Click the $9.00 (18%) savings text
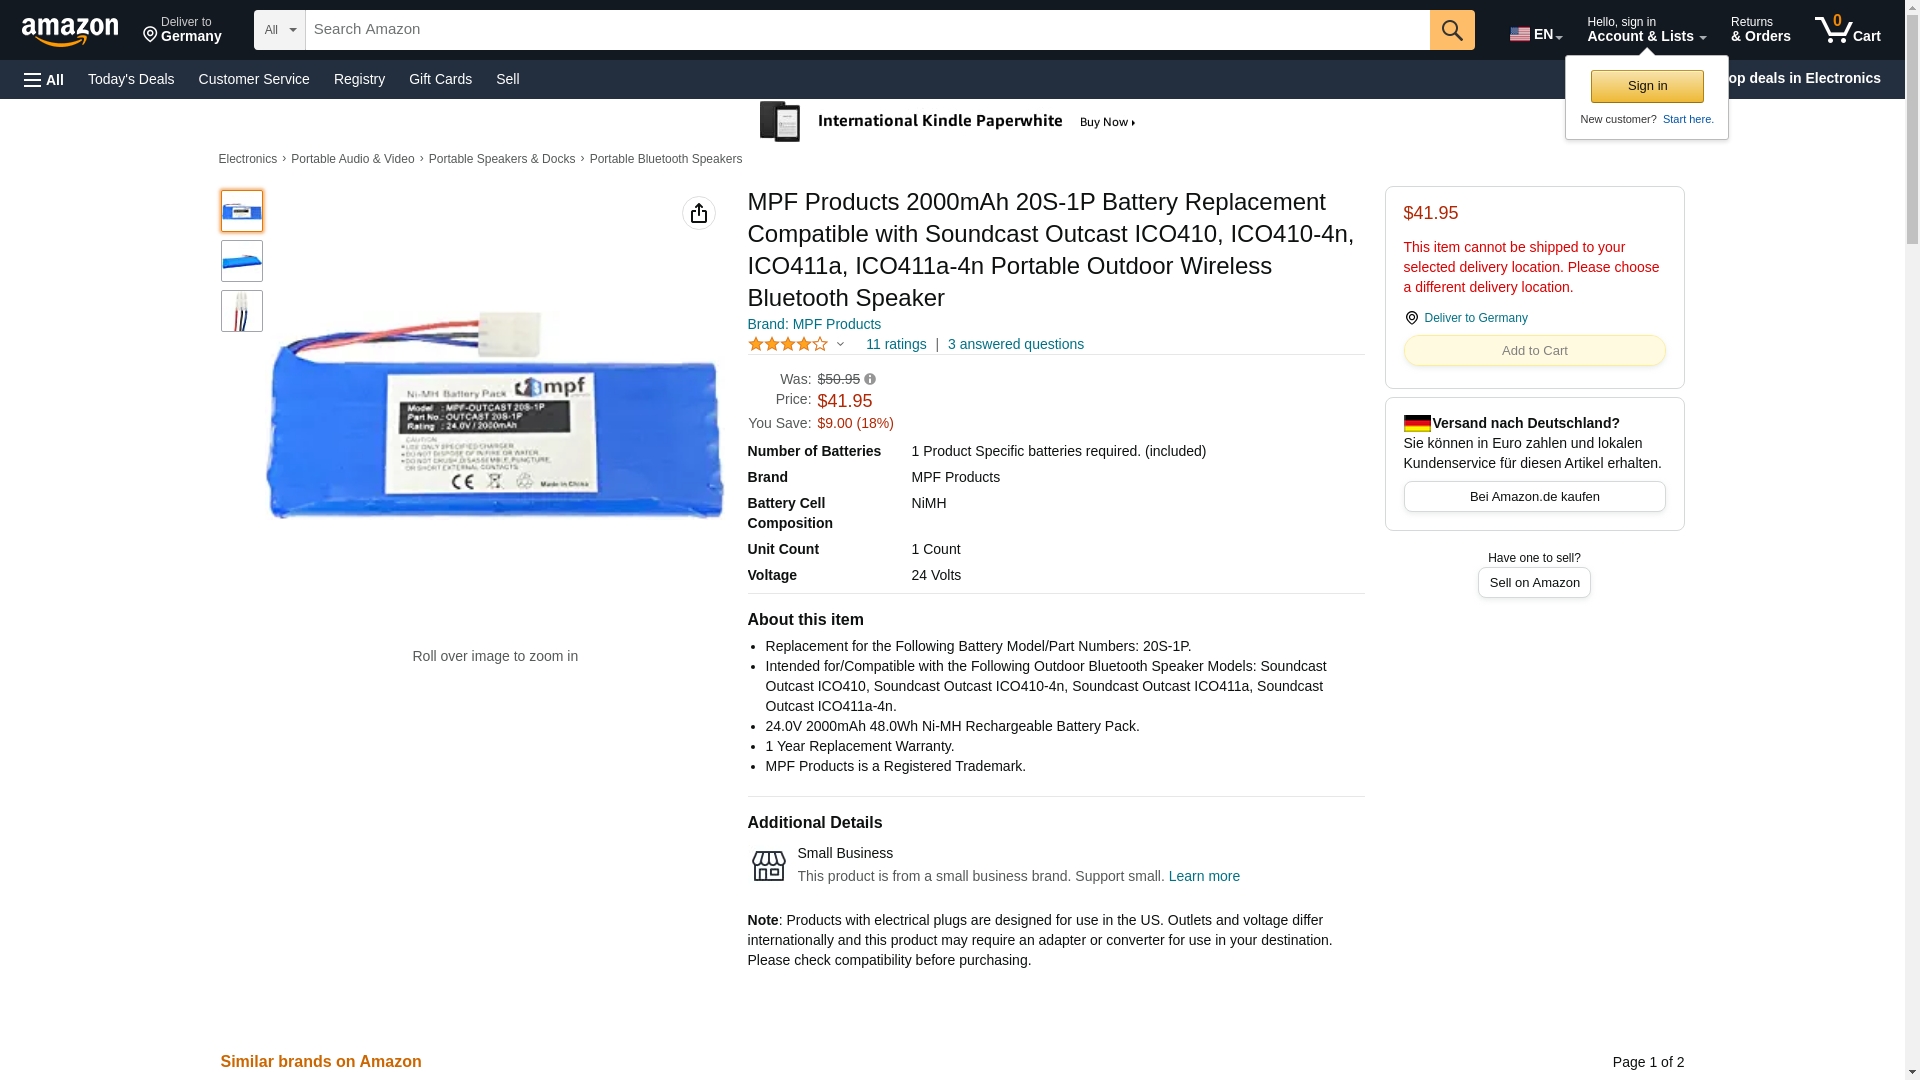 pos(856,423)
